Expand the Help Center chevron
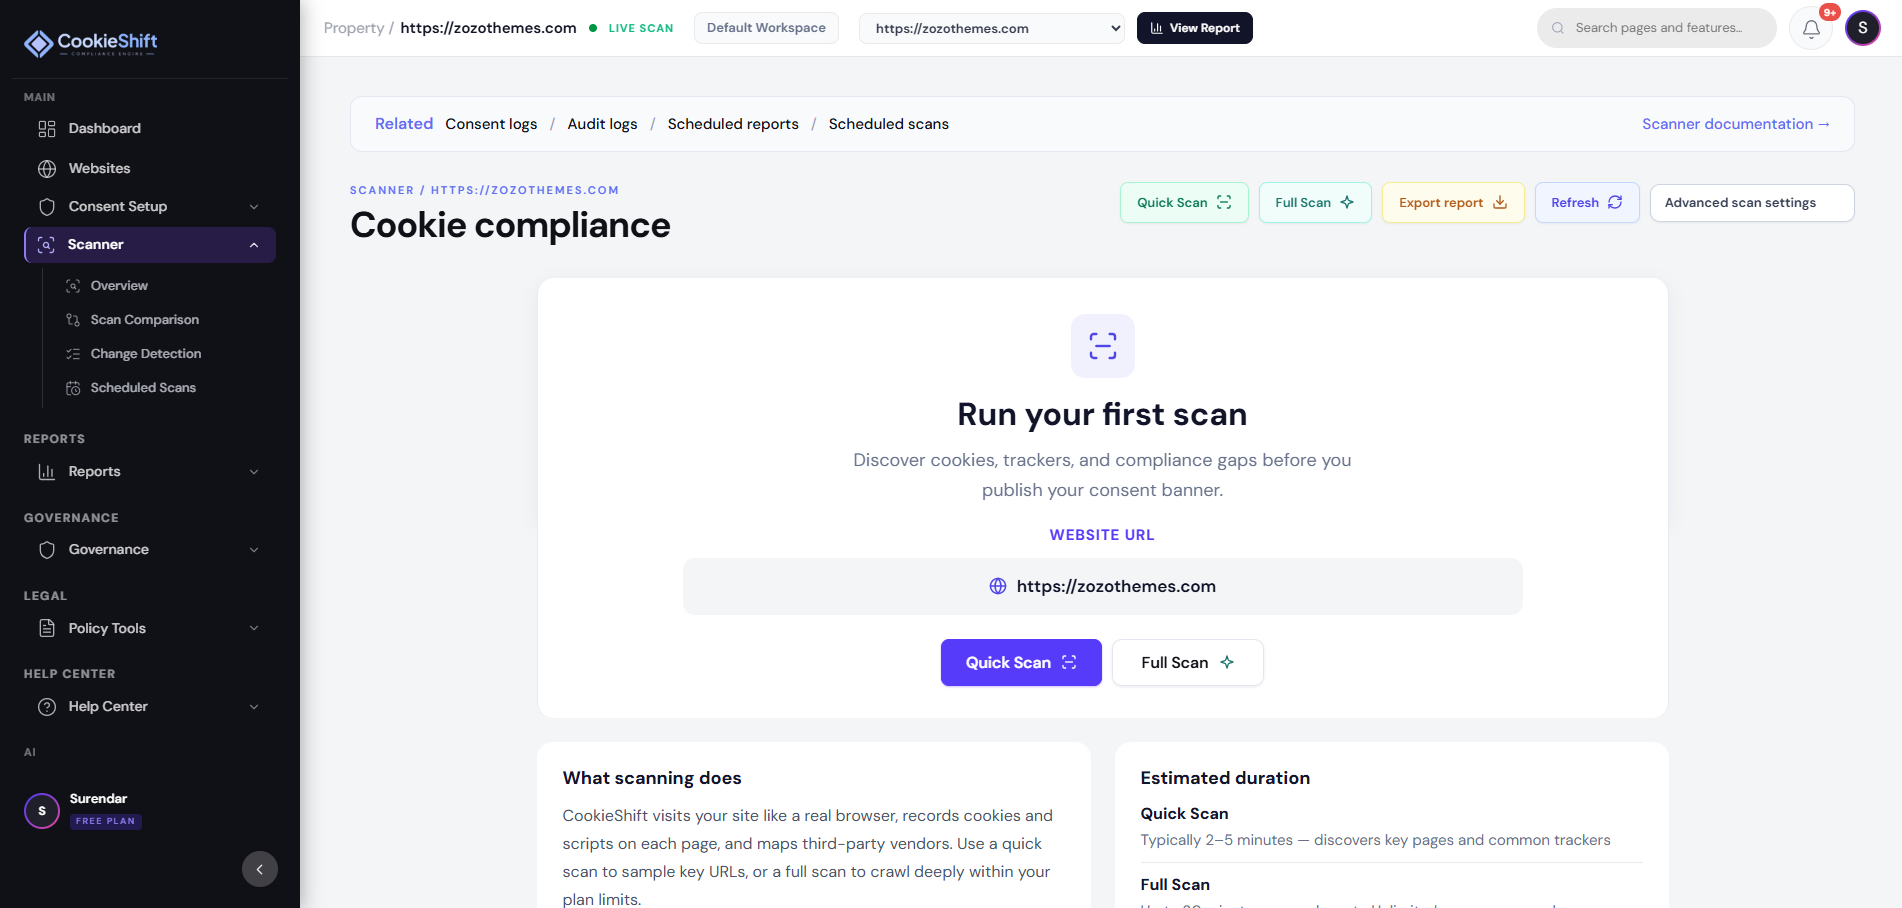Viewport: 1902px width, 908px height. [x=254, y=707]
